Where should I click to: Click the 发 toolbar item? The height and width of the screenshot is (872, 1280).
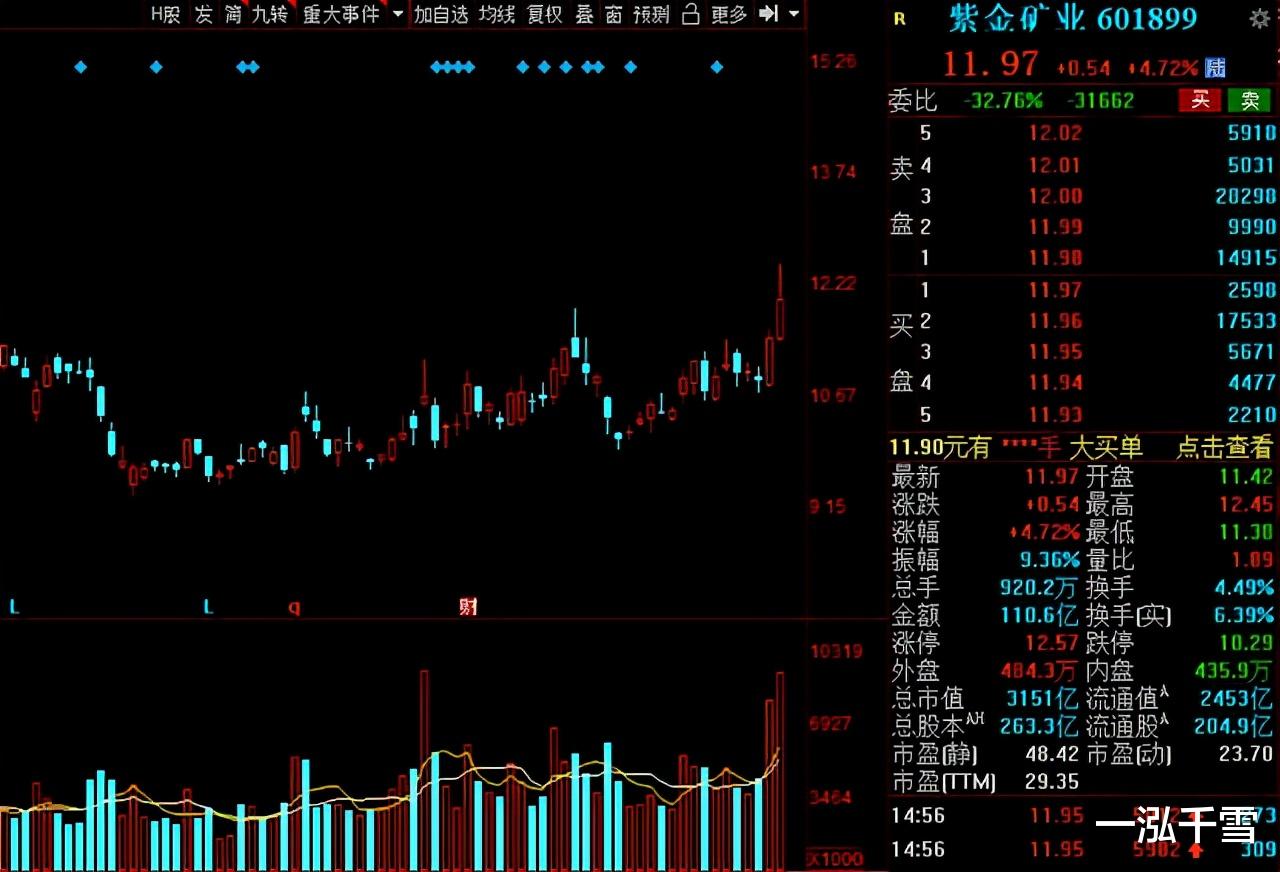[x=204, y=14]
